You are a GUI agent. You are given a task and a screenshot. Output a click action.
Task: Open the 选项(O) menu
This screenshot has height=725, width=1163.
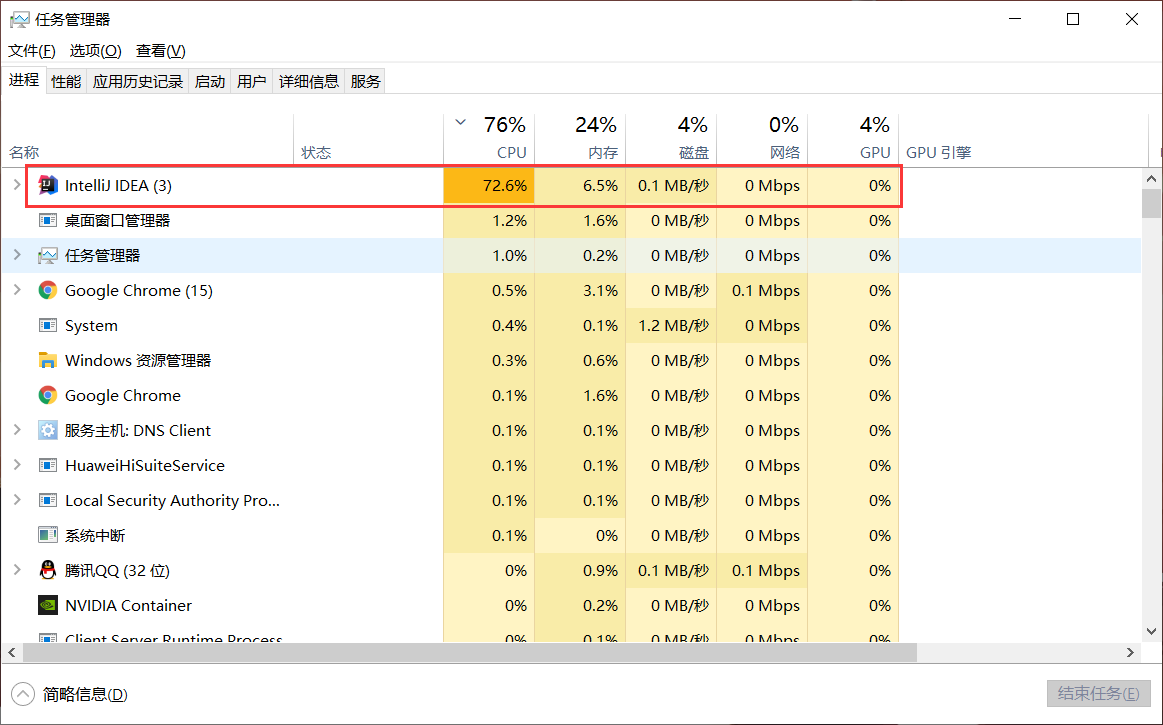(x=96, y=50)
